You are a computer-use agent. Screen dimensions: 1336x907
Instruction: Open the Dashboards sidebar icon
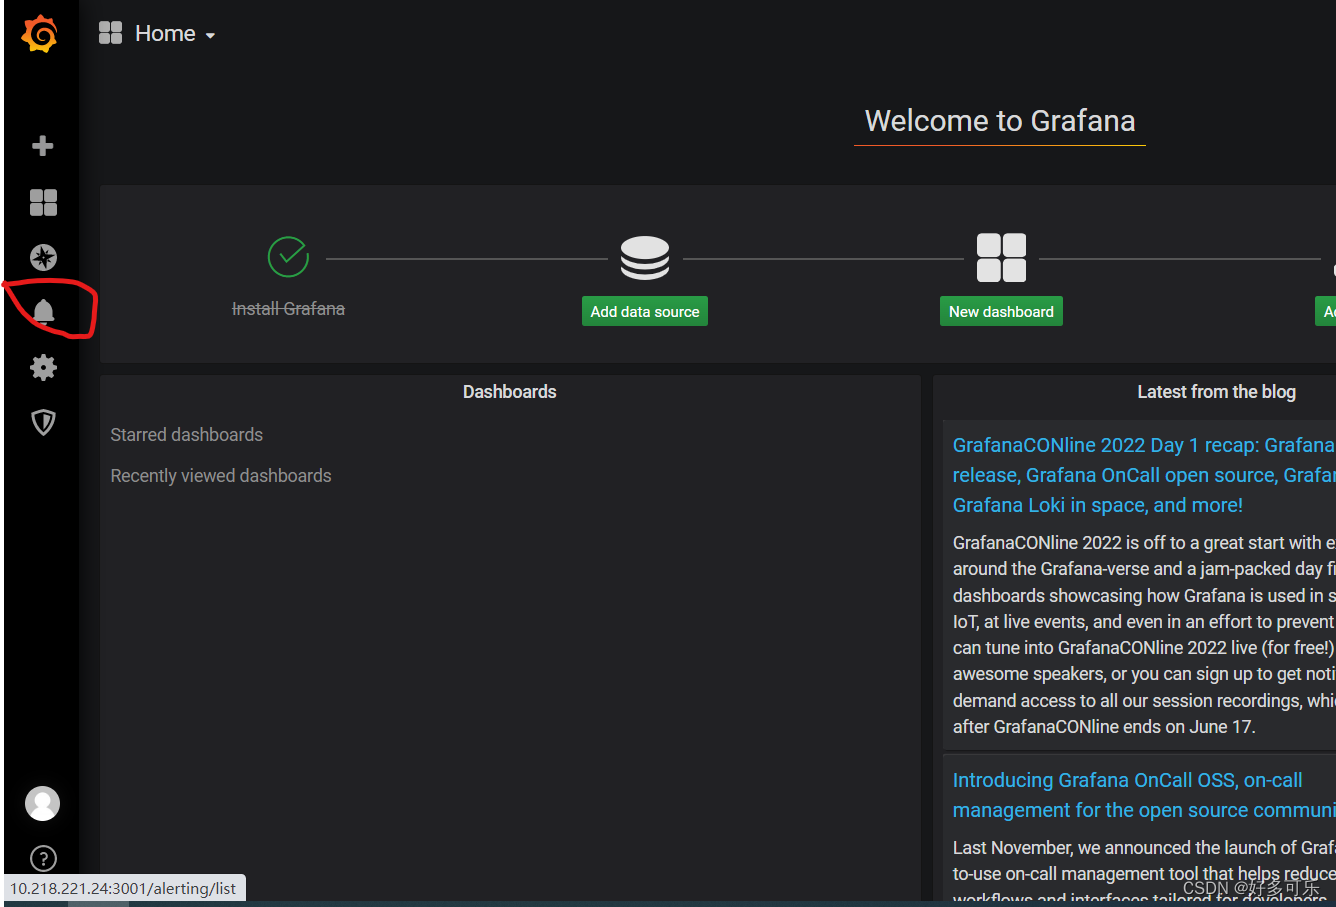point(43,203)
